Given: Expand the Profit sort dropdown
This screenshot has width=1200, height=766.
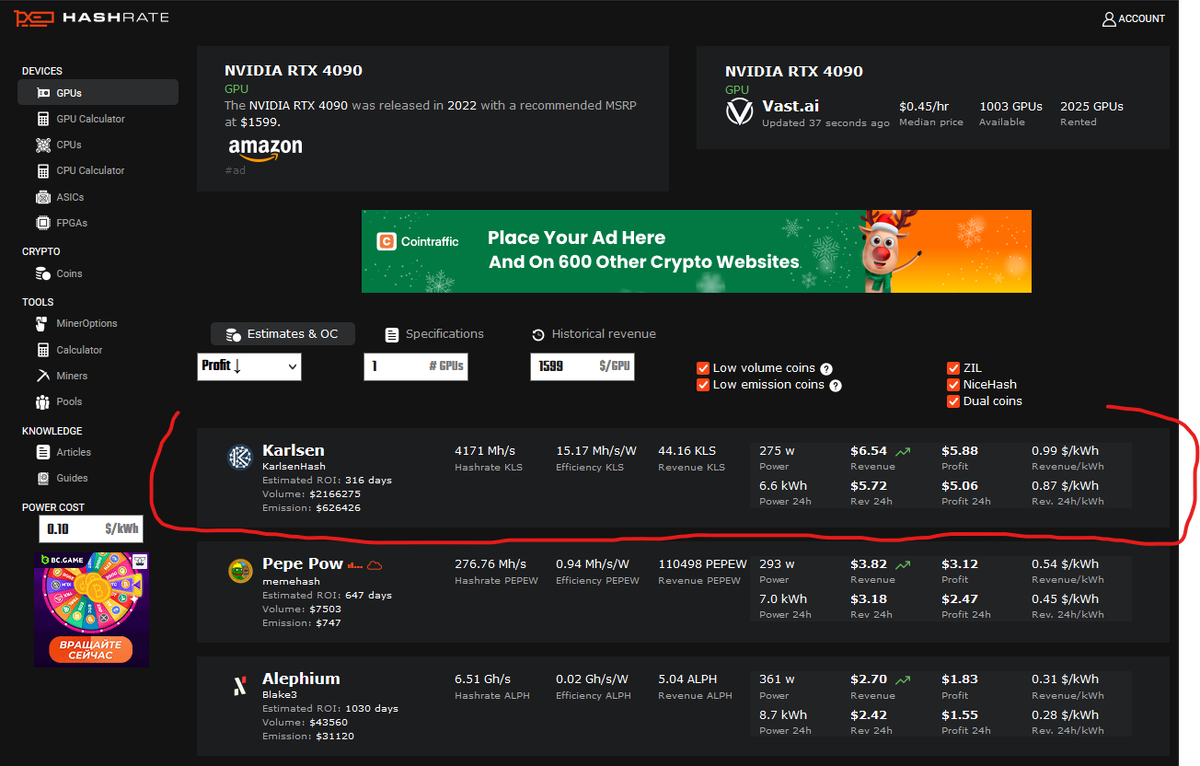Looking at the screenshot, I should pyautogui.click(x=250, y=367).
